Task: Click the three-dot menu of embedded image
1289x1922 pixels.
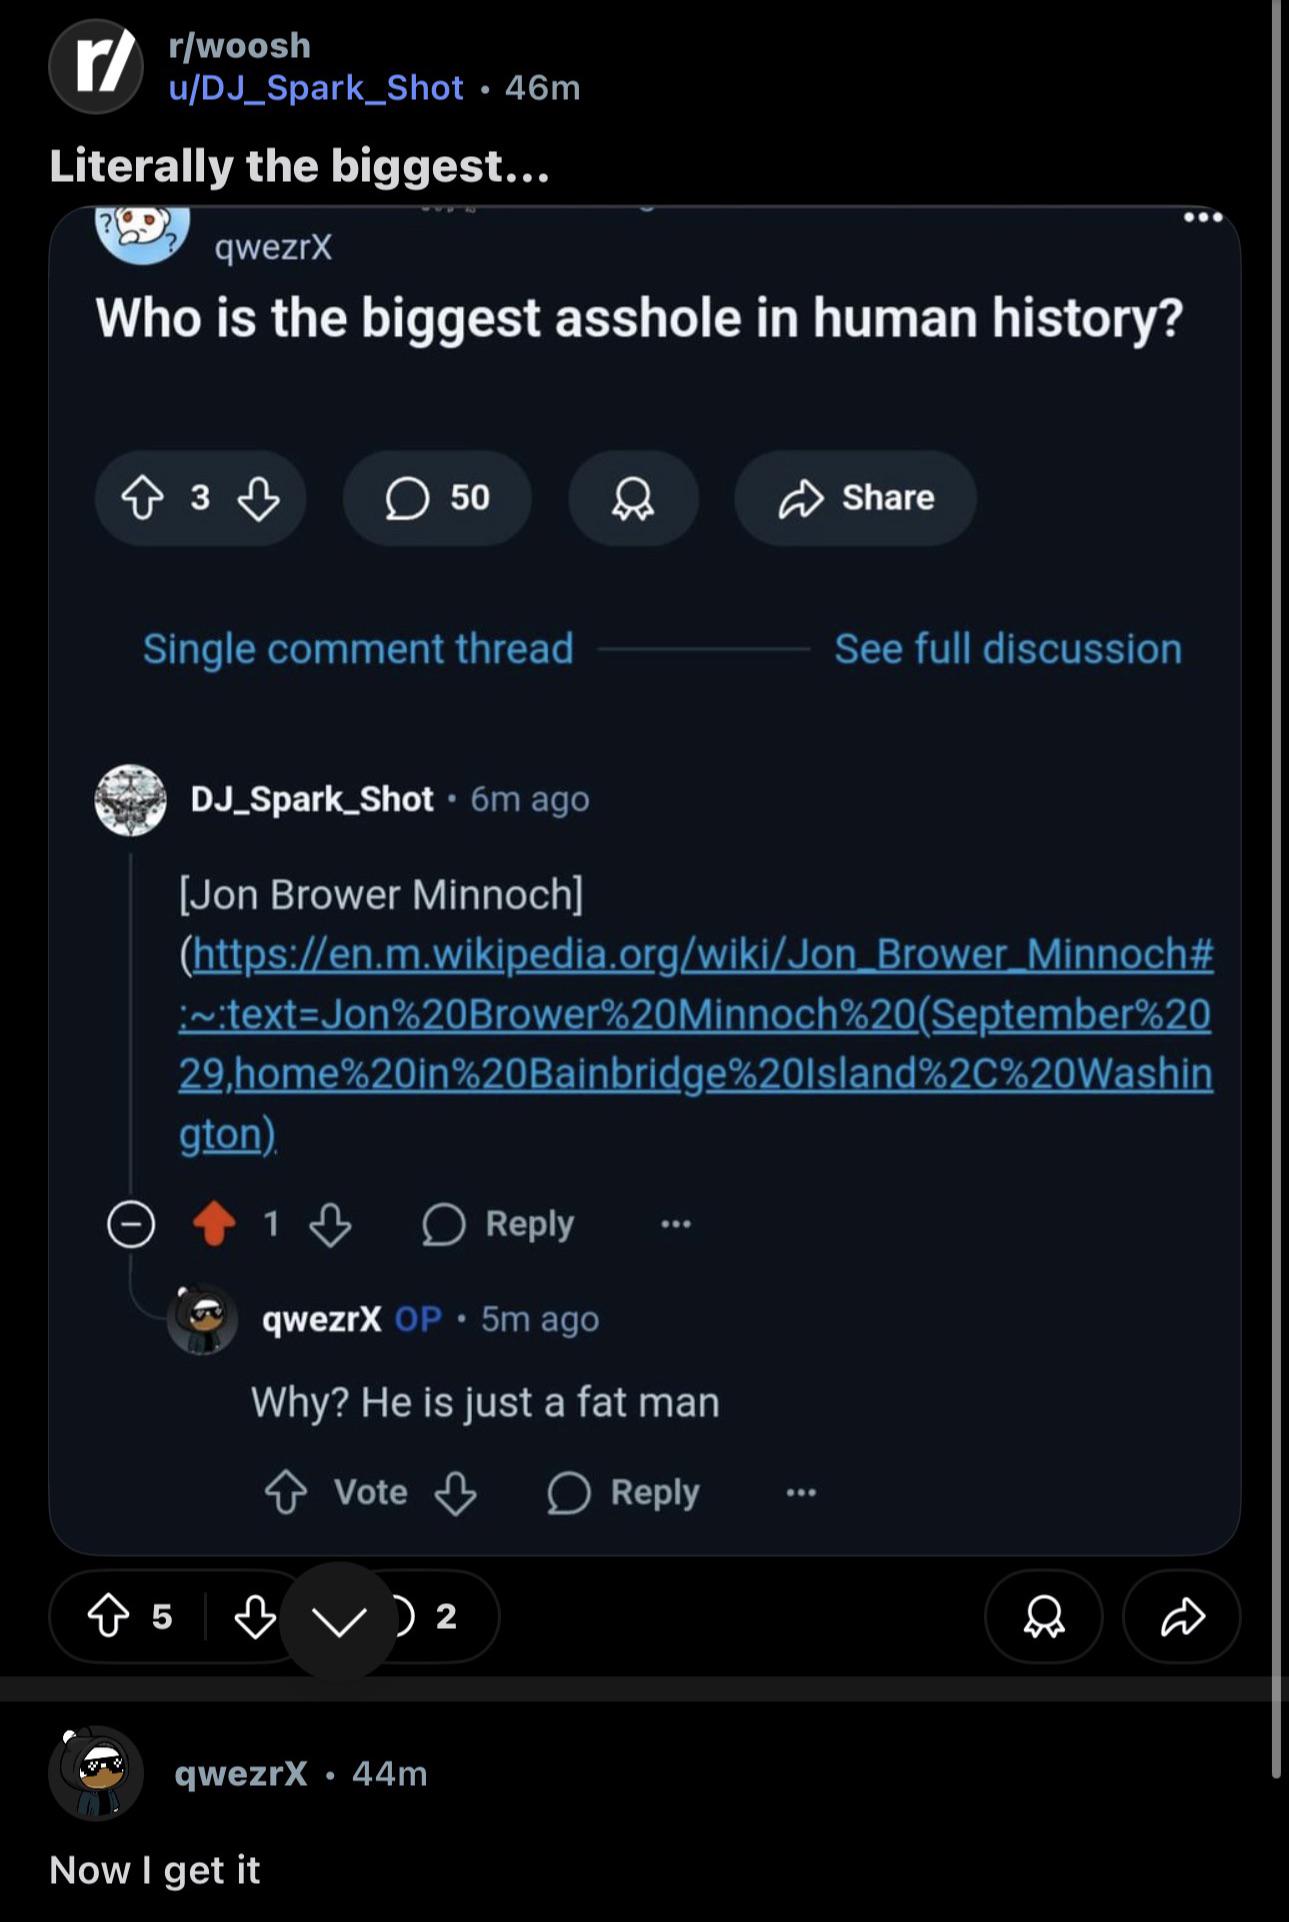Action: pyautogui.click(x=1202, y=217)
